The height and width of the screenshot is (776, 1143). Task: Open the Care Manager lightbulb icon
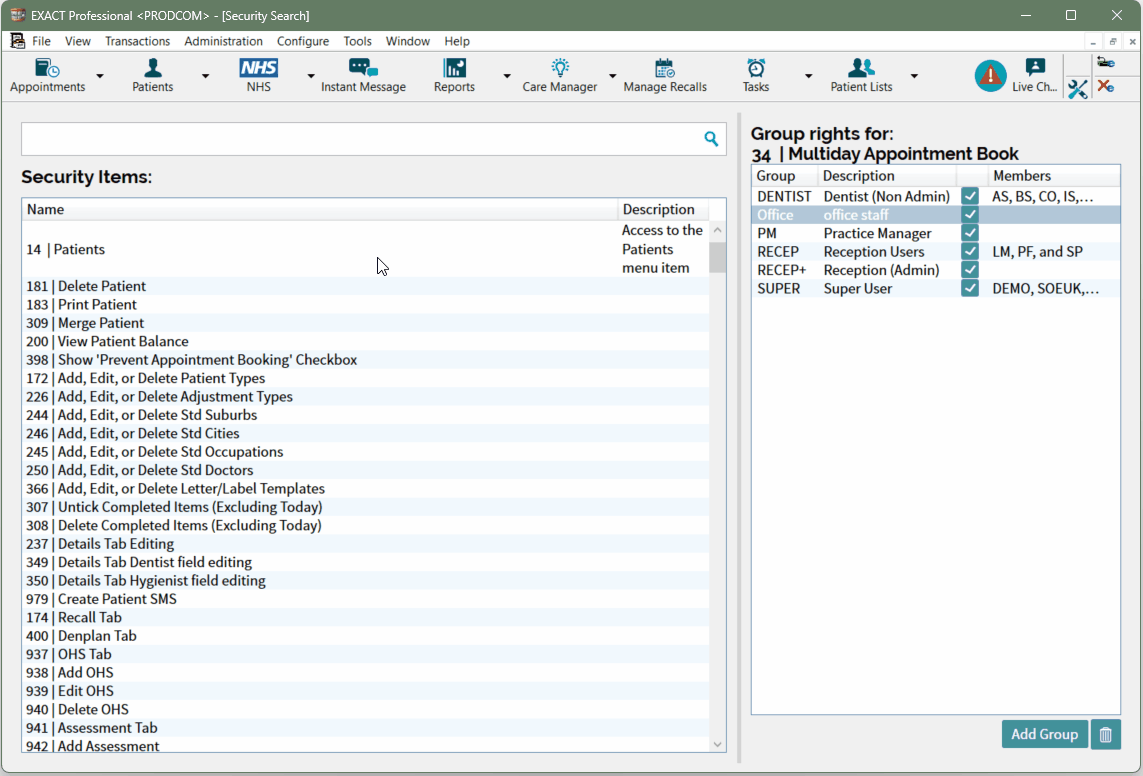tap(559, 68)
